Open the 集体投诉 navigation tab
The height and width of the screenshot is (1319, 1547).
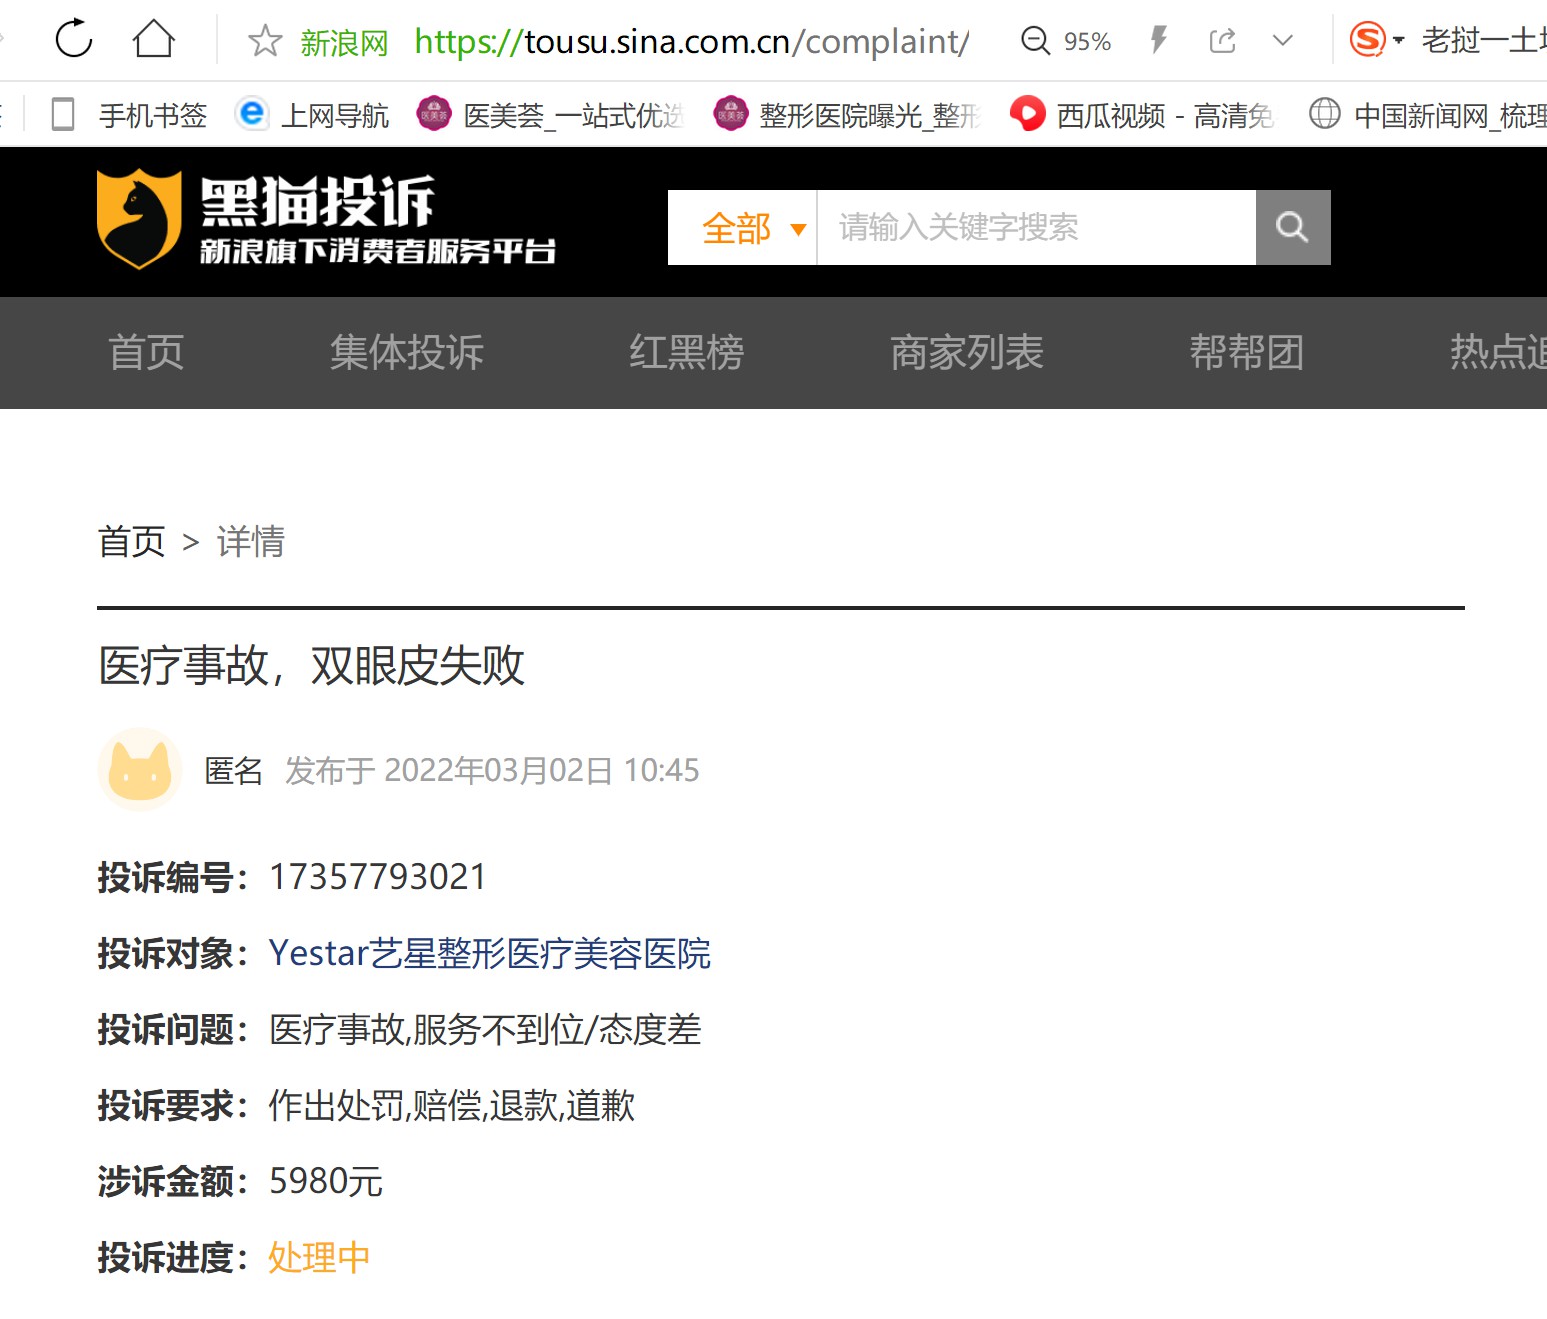pyautogui.click(x=407, y=352)
